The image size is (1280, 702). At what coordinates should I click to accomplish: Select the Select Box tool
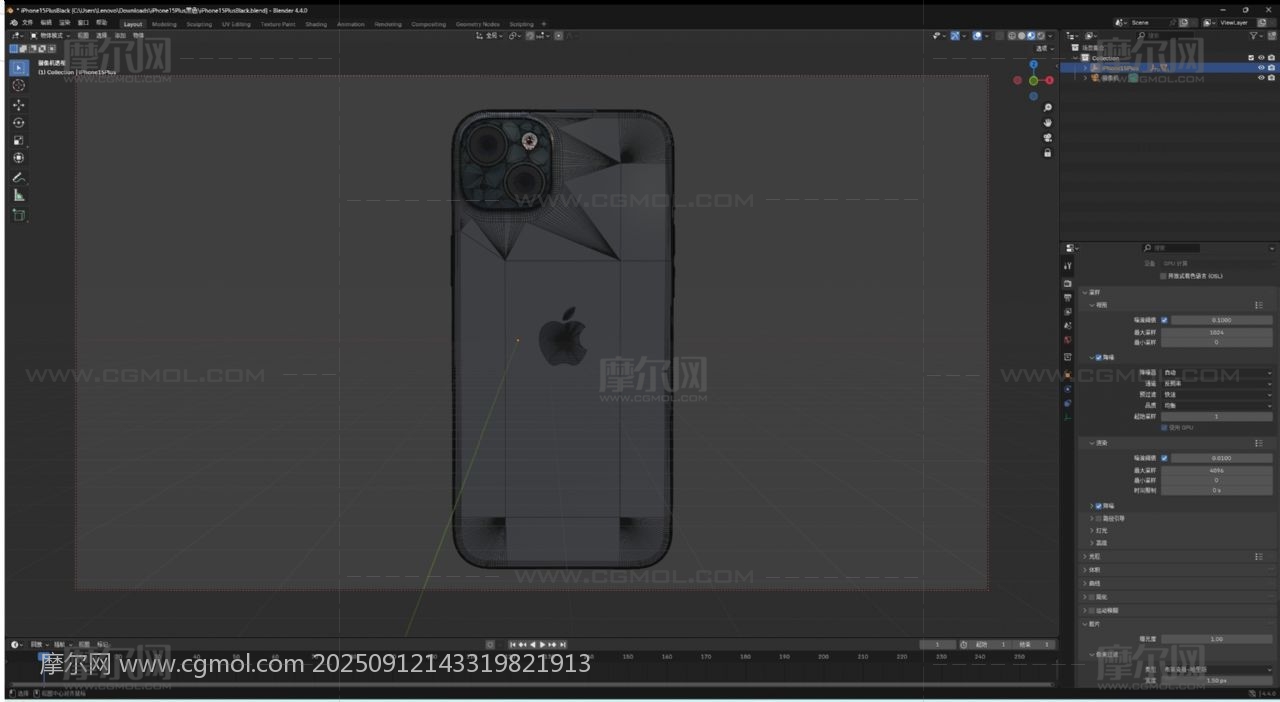tap(18, 68)
